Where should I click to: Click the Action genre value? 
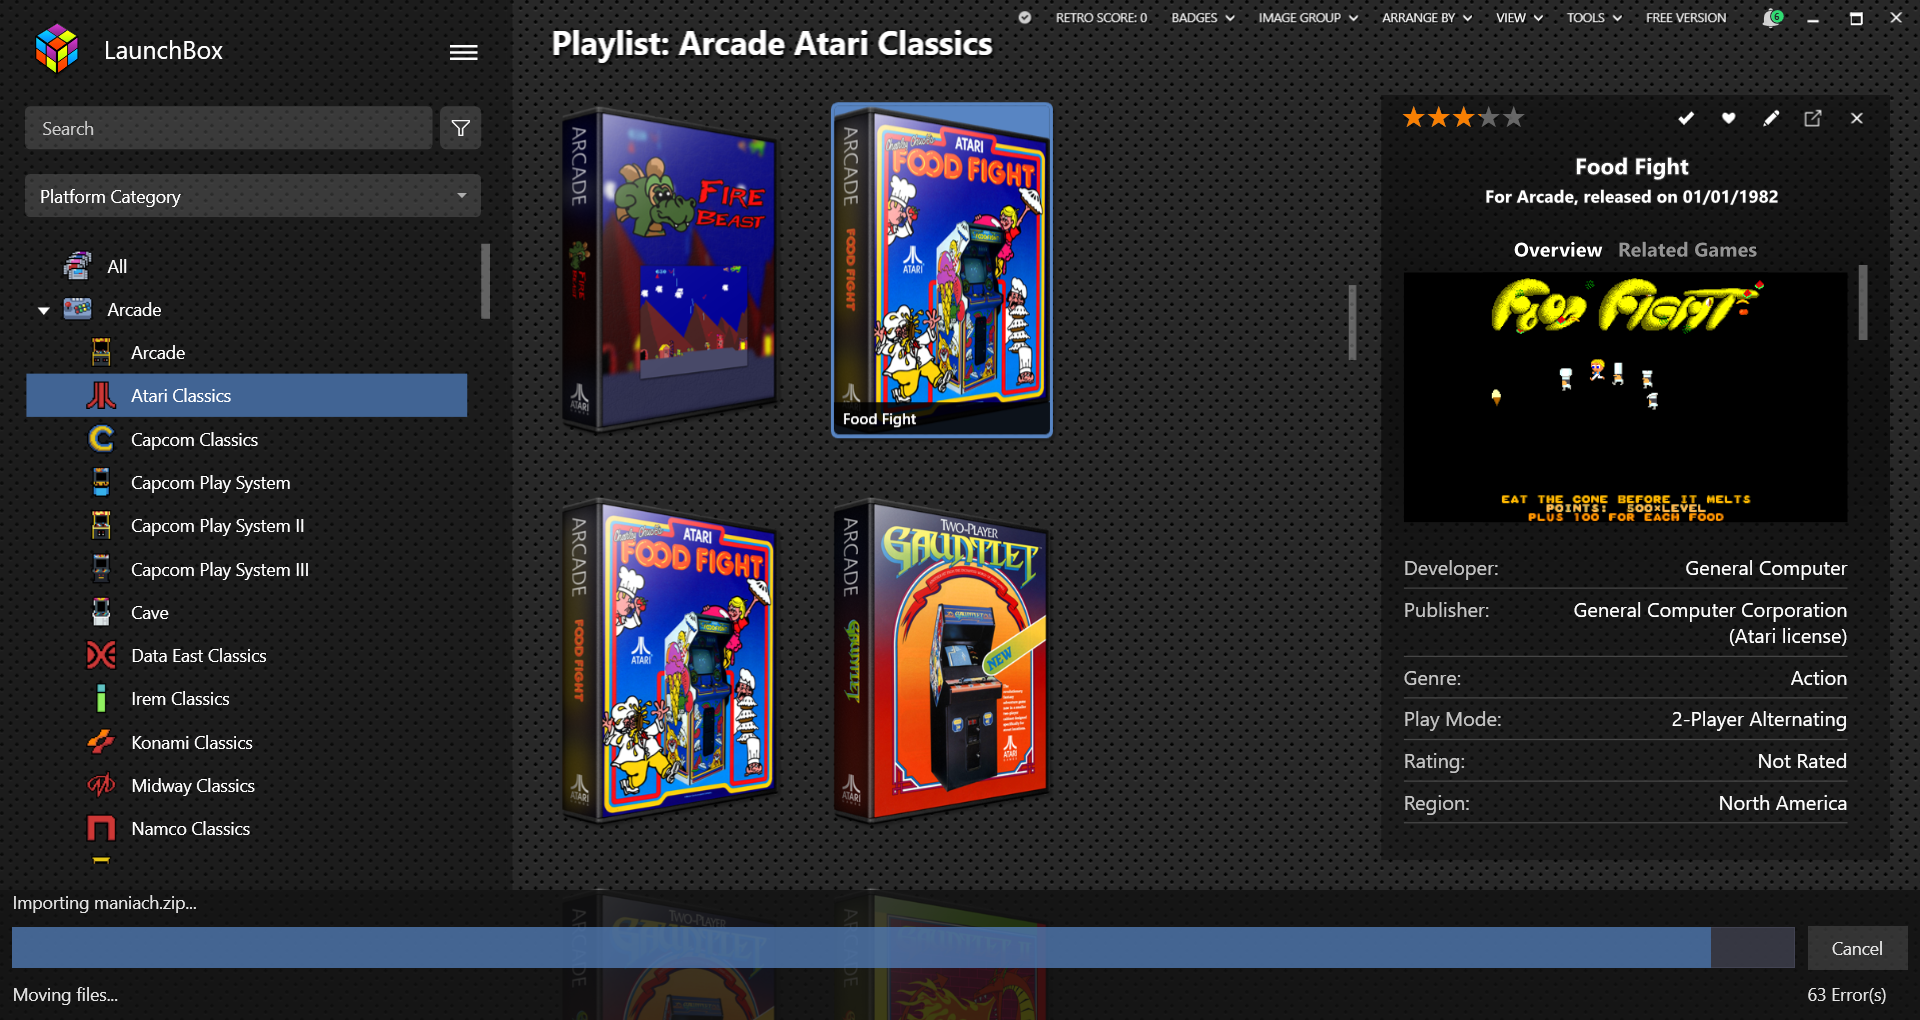tap(1818, 678)
